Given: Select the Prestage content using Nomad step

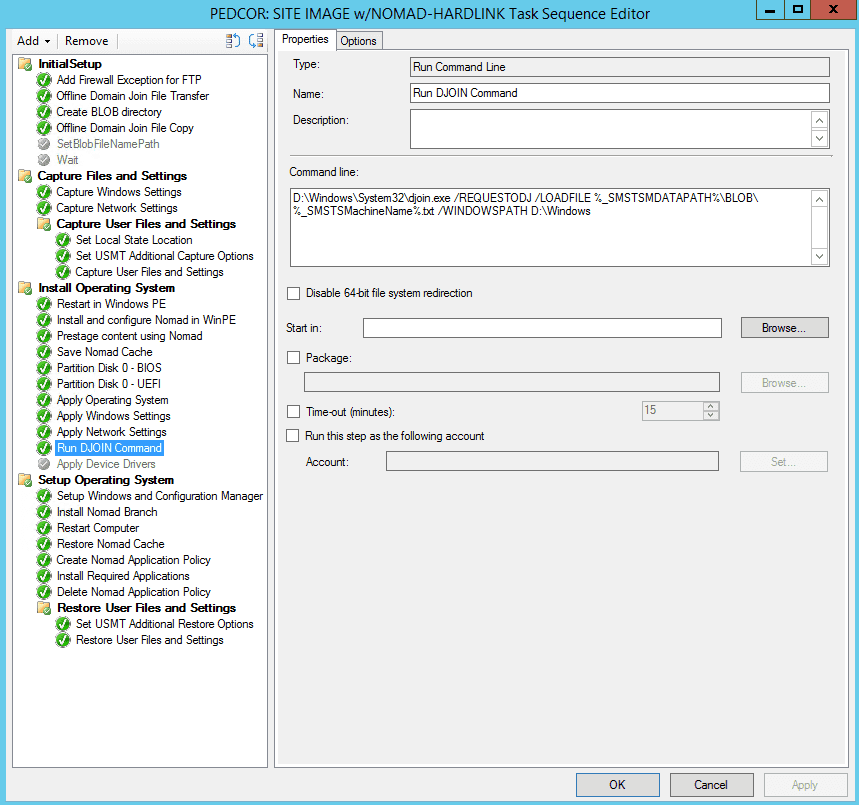Looking at the screenshot, I should click(x=129, y=336).
